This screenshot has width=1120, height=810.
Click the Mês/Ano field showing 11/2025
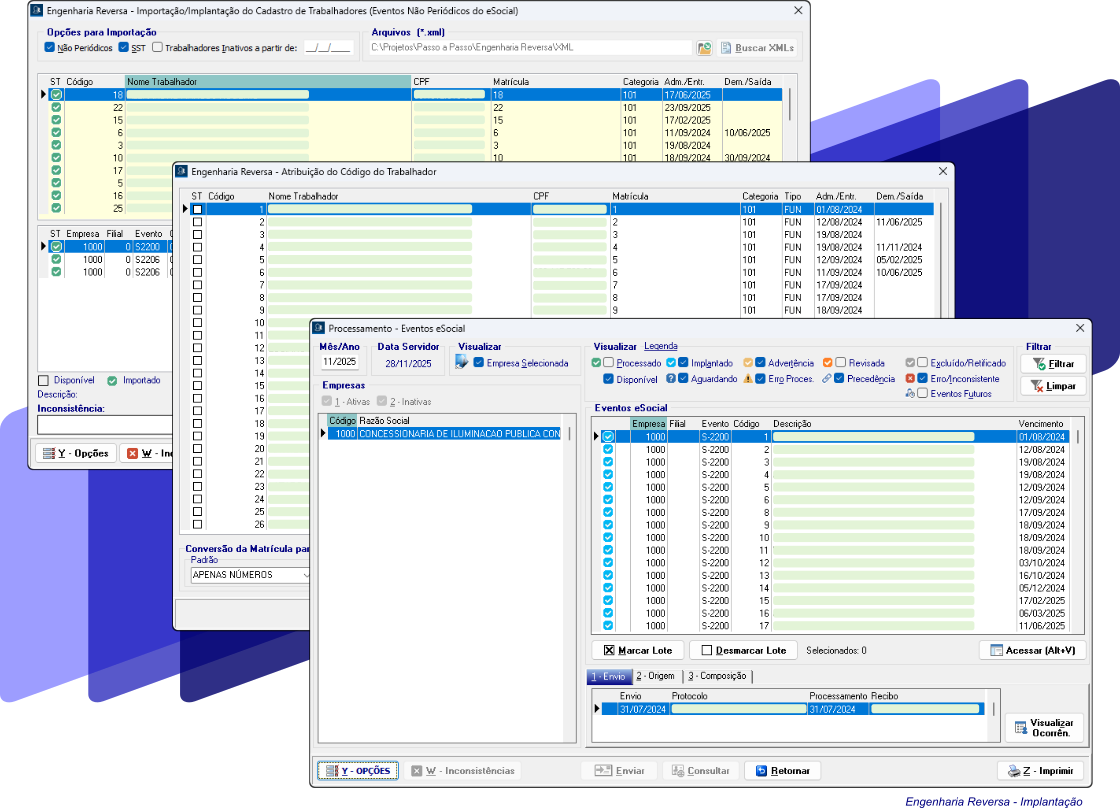pos(339,363)
